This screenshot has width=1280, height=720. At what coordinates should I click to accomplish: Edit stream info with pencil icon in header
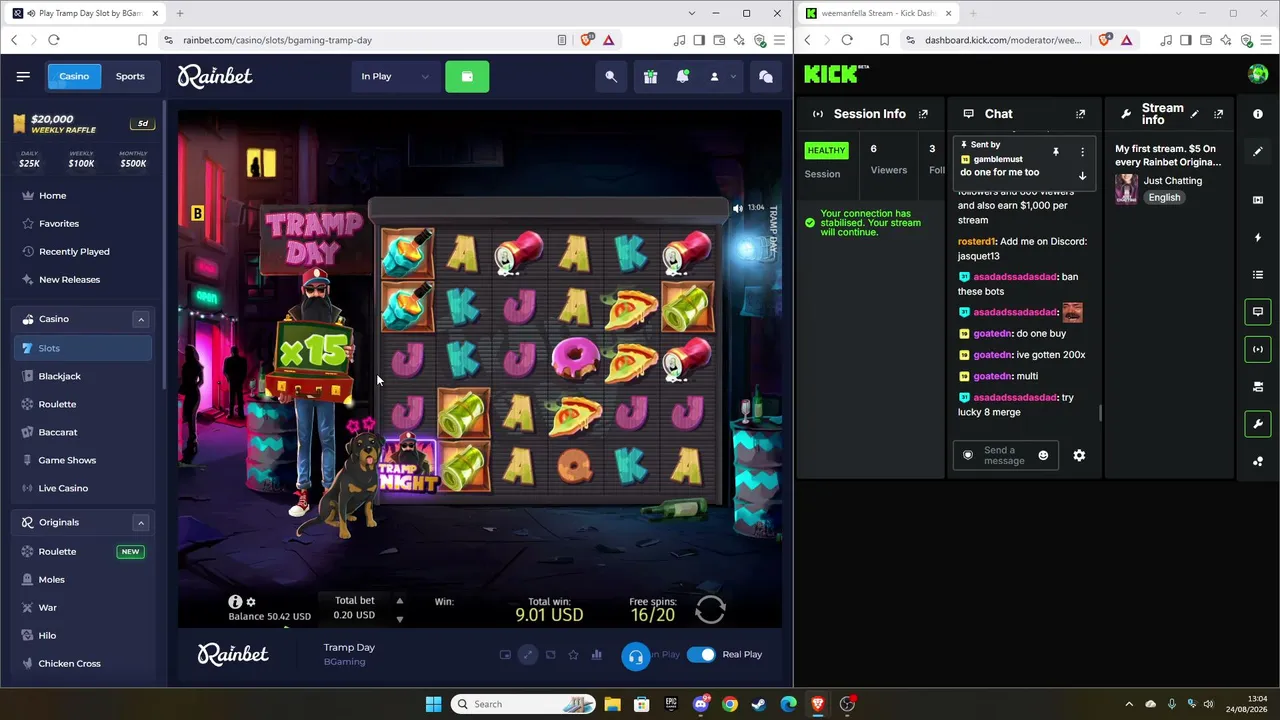coord(1194,114)
